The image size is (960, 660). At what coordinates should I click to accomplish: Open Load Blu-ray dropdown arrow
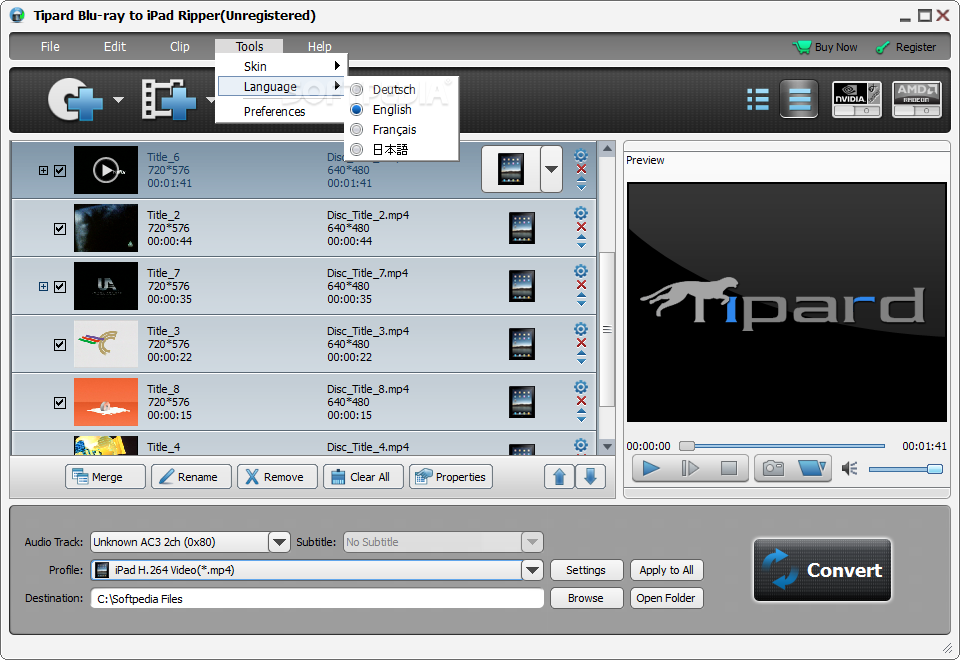[118, 99]
